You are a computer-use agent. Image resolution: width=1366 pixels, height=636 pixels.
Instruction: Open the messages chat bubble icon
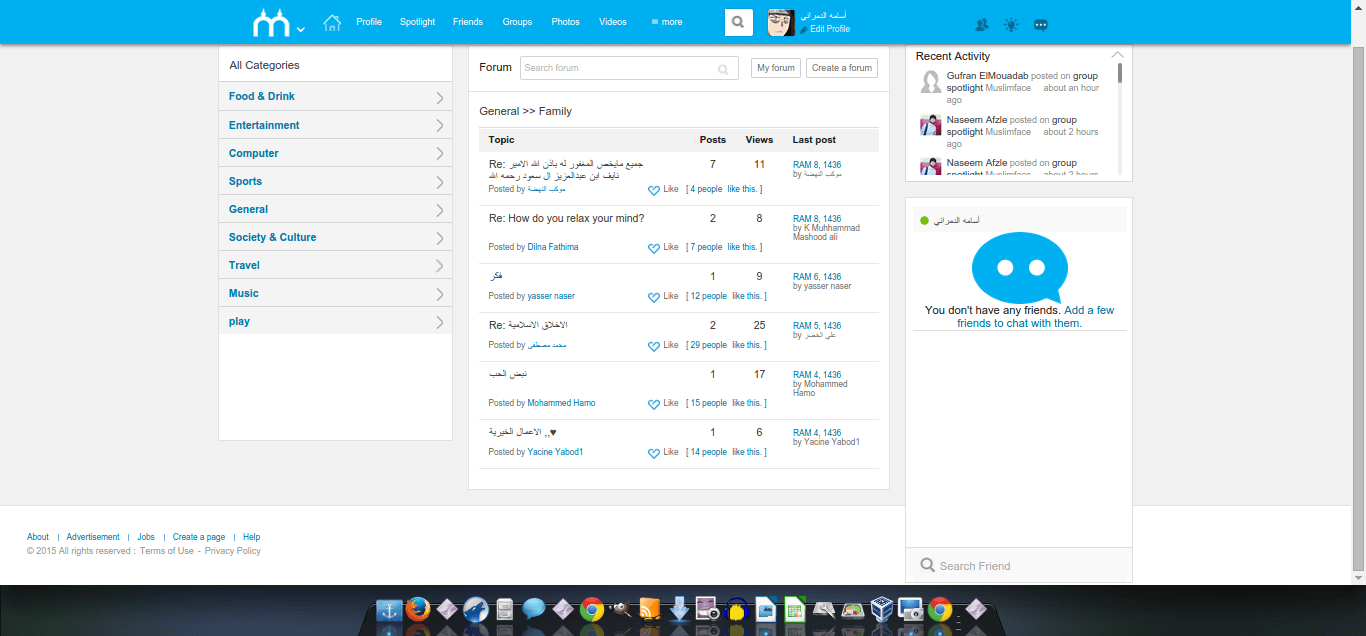coord(1041,26)
